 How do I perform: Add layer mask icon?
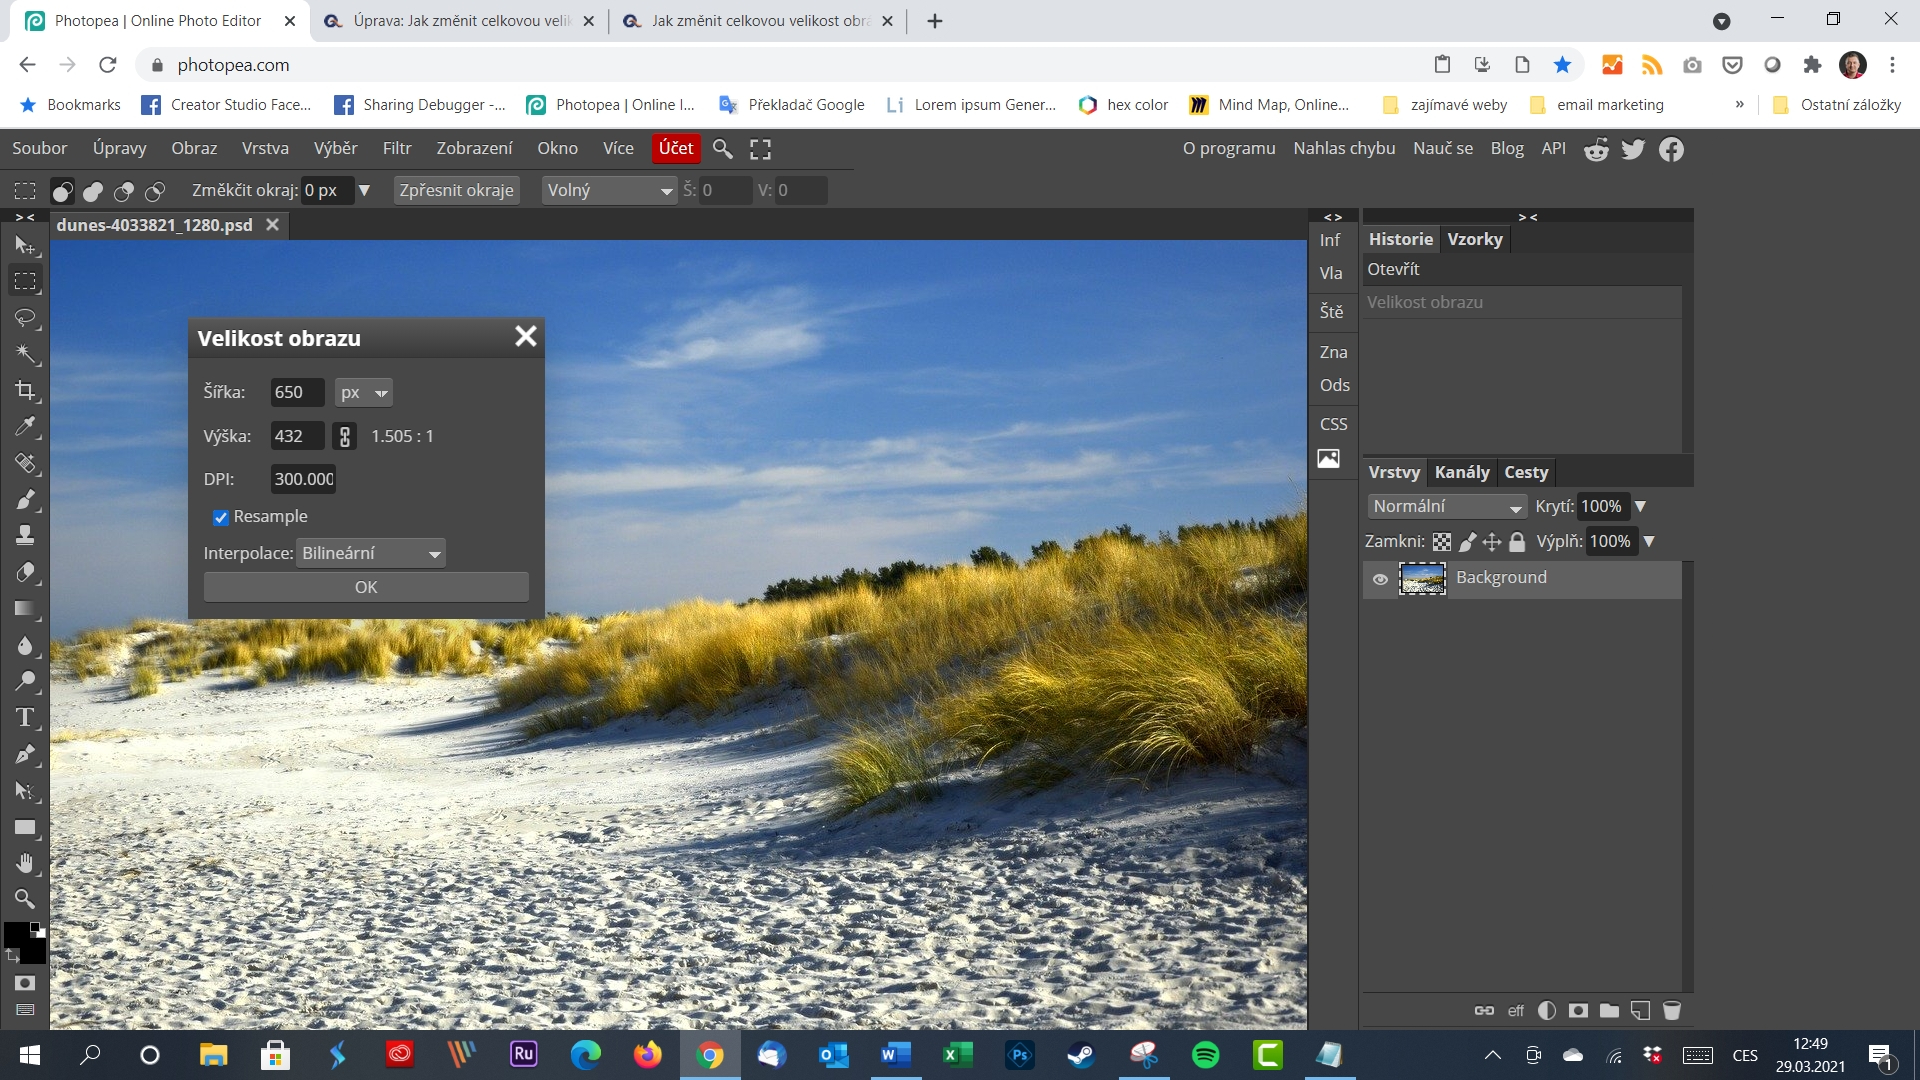tap(1578, 1010)
